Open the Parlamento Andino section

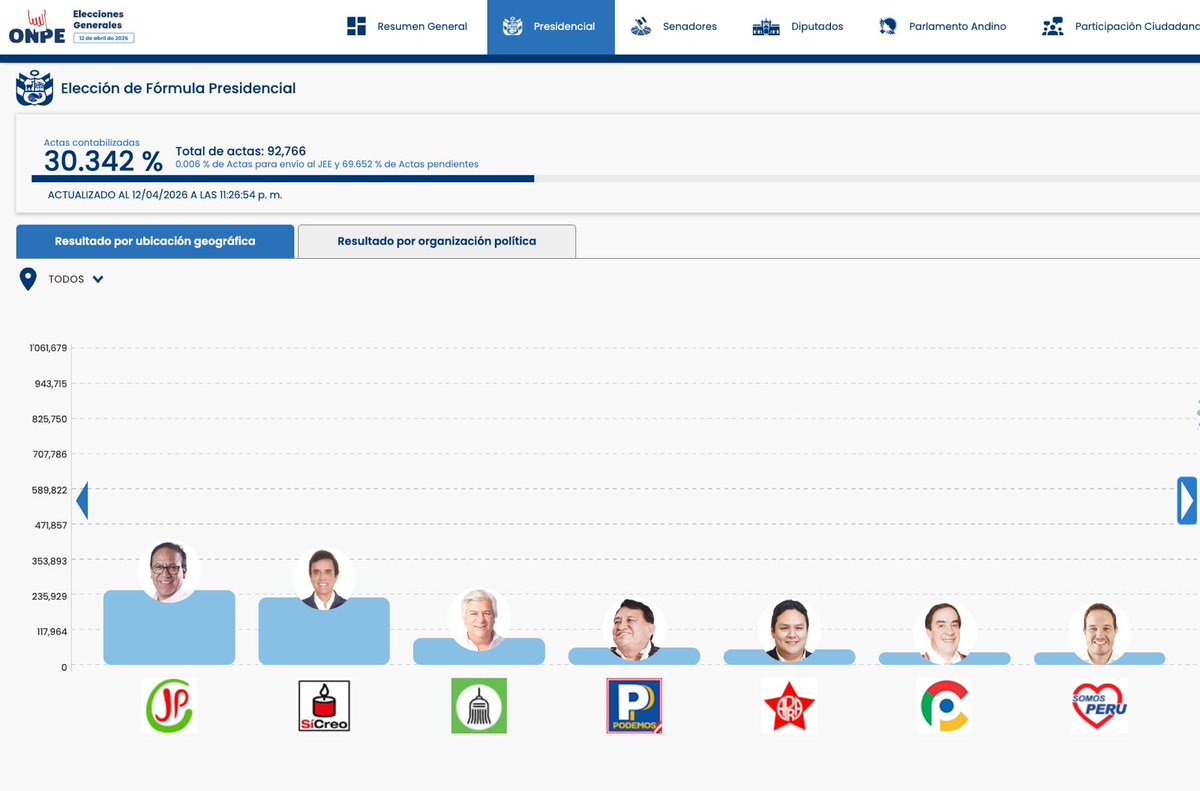point(942,27)
